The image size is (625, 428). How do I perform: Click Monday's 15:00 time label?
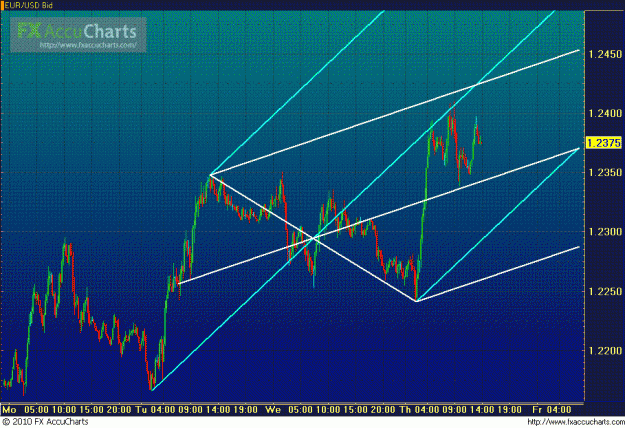[91, 410]
